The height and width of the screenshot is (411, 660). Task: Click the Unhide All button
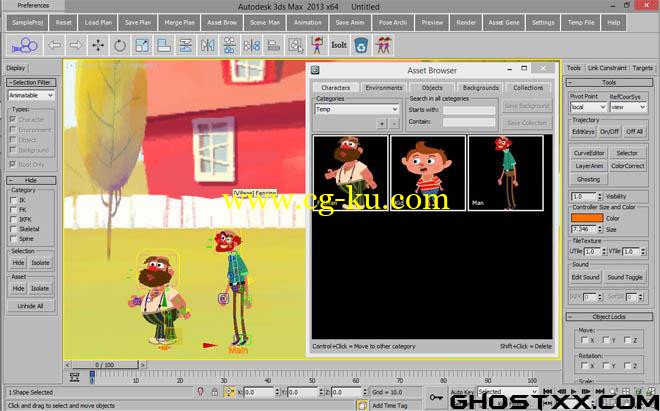(30, 306)
